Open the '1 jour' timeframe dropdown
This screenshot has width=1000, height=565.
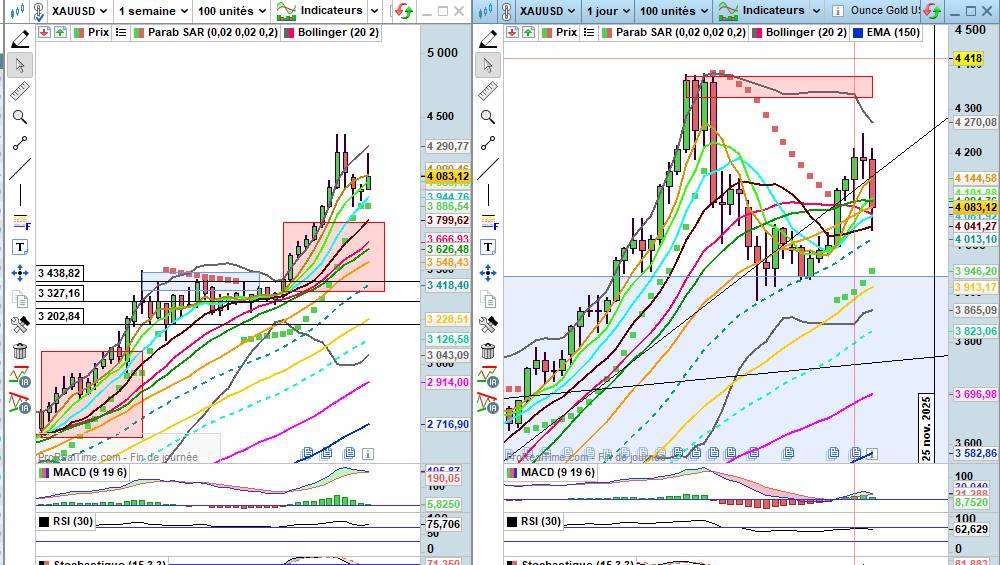click(607, 11)
